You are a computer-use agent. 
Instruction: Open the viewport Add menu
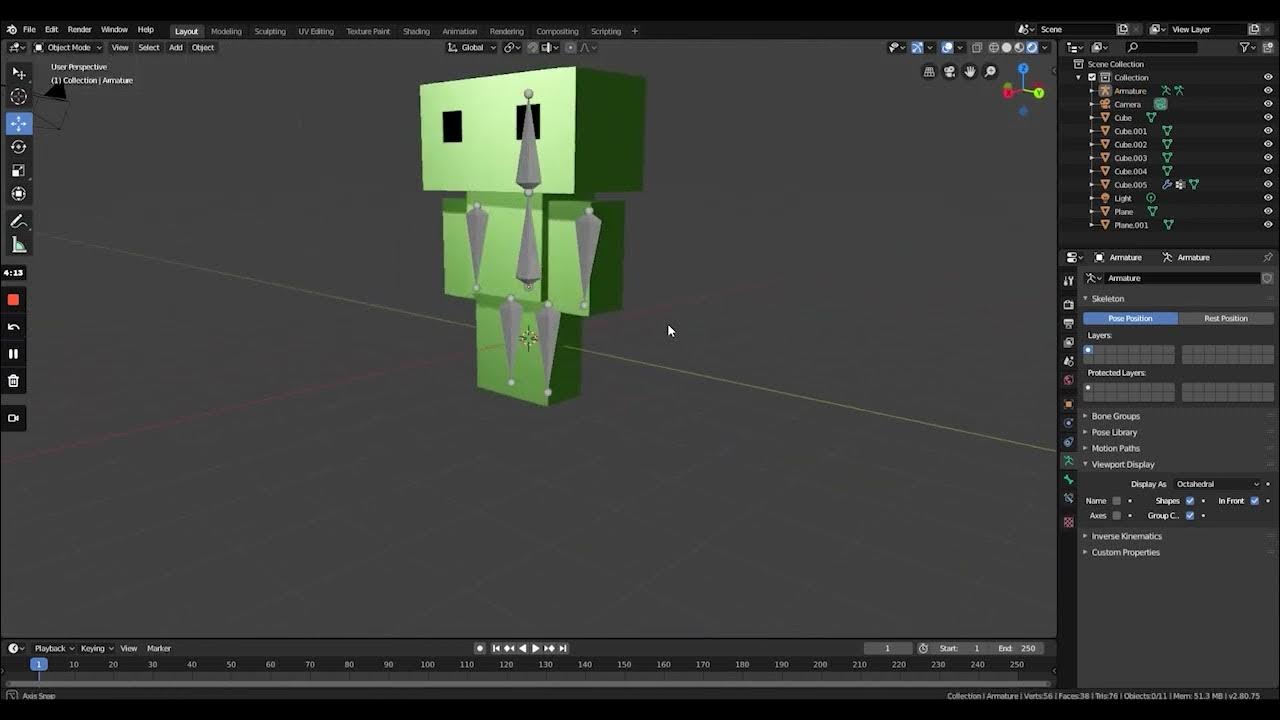(175, 47)
